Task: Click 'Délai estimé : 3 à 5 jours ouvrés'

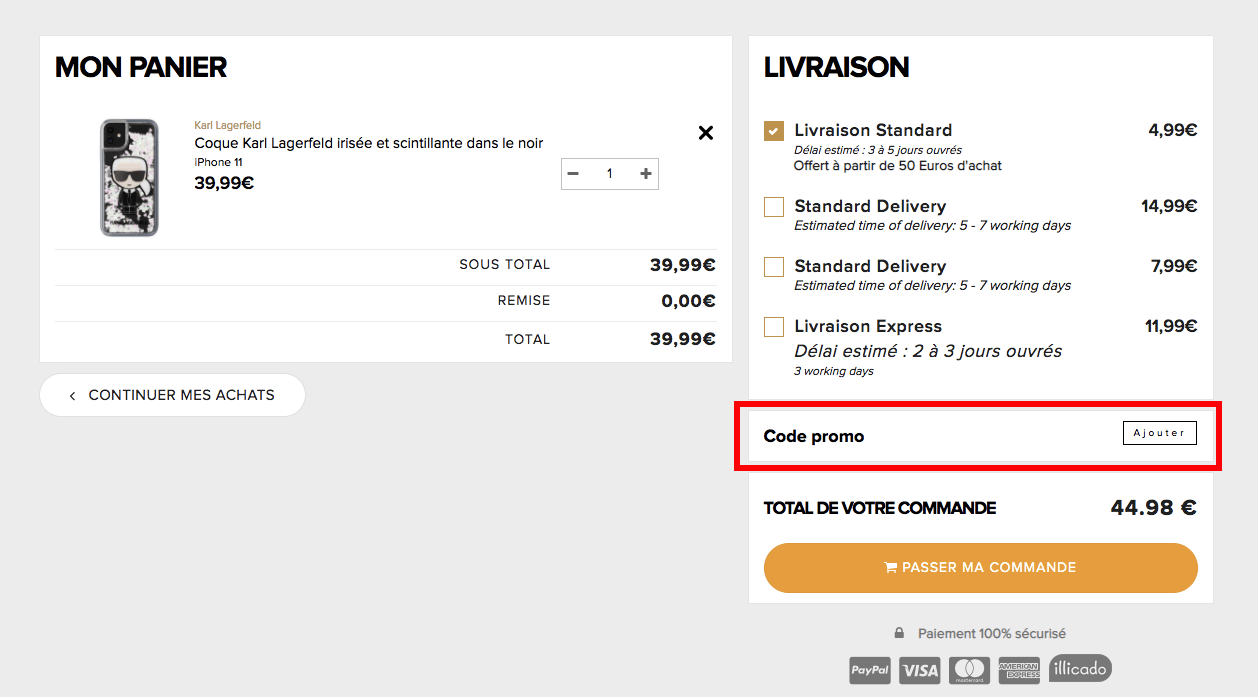Action: [878, 150]
